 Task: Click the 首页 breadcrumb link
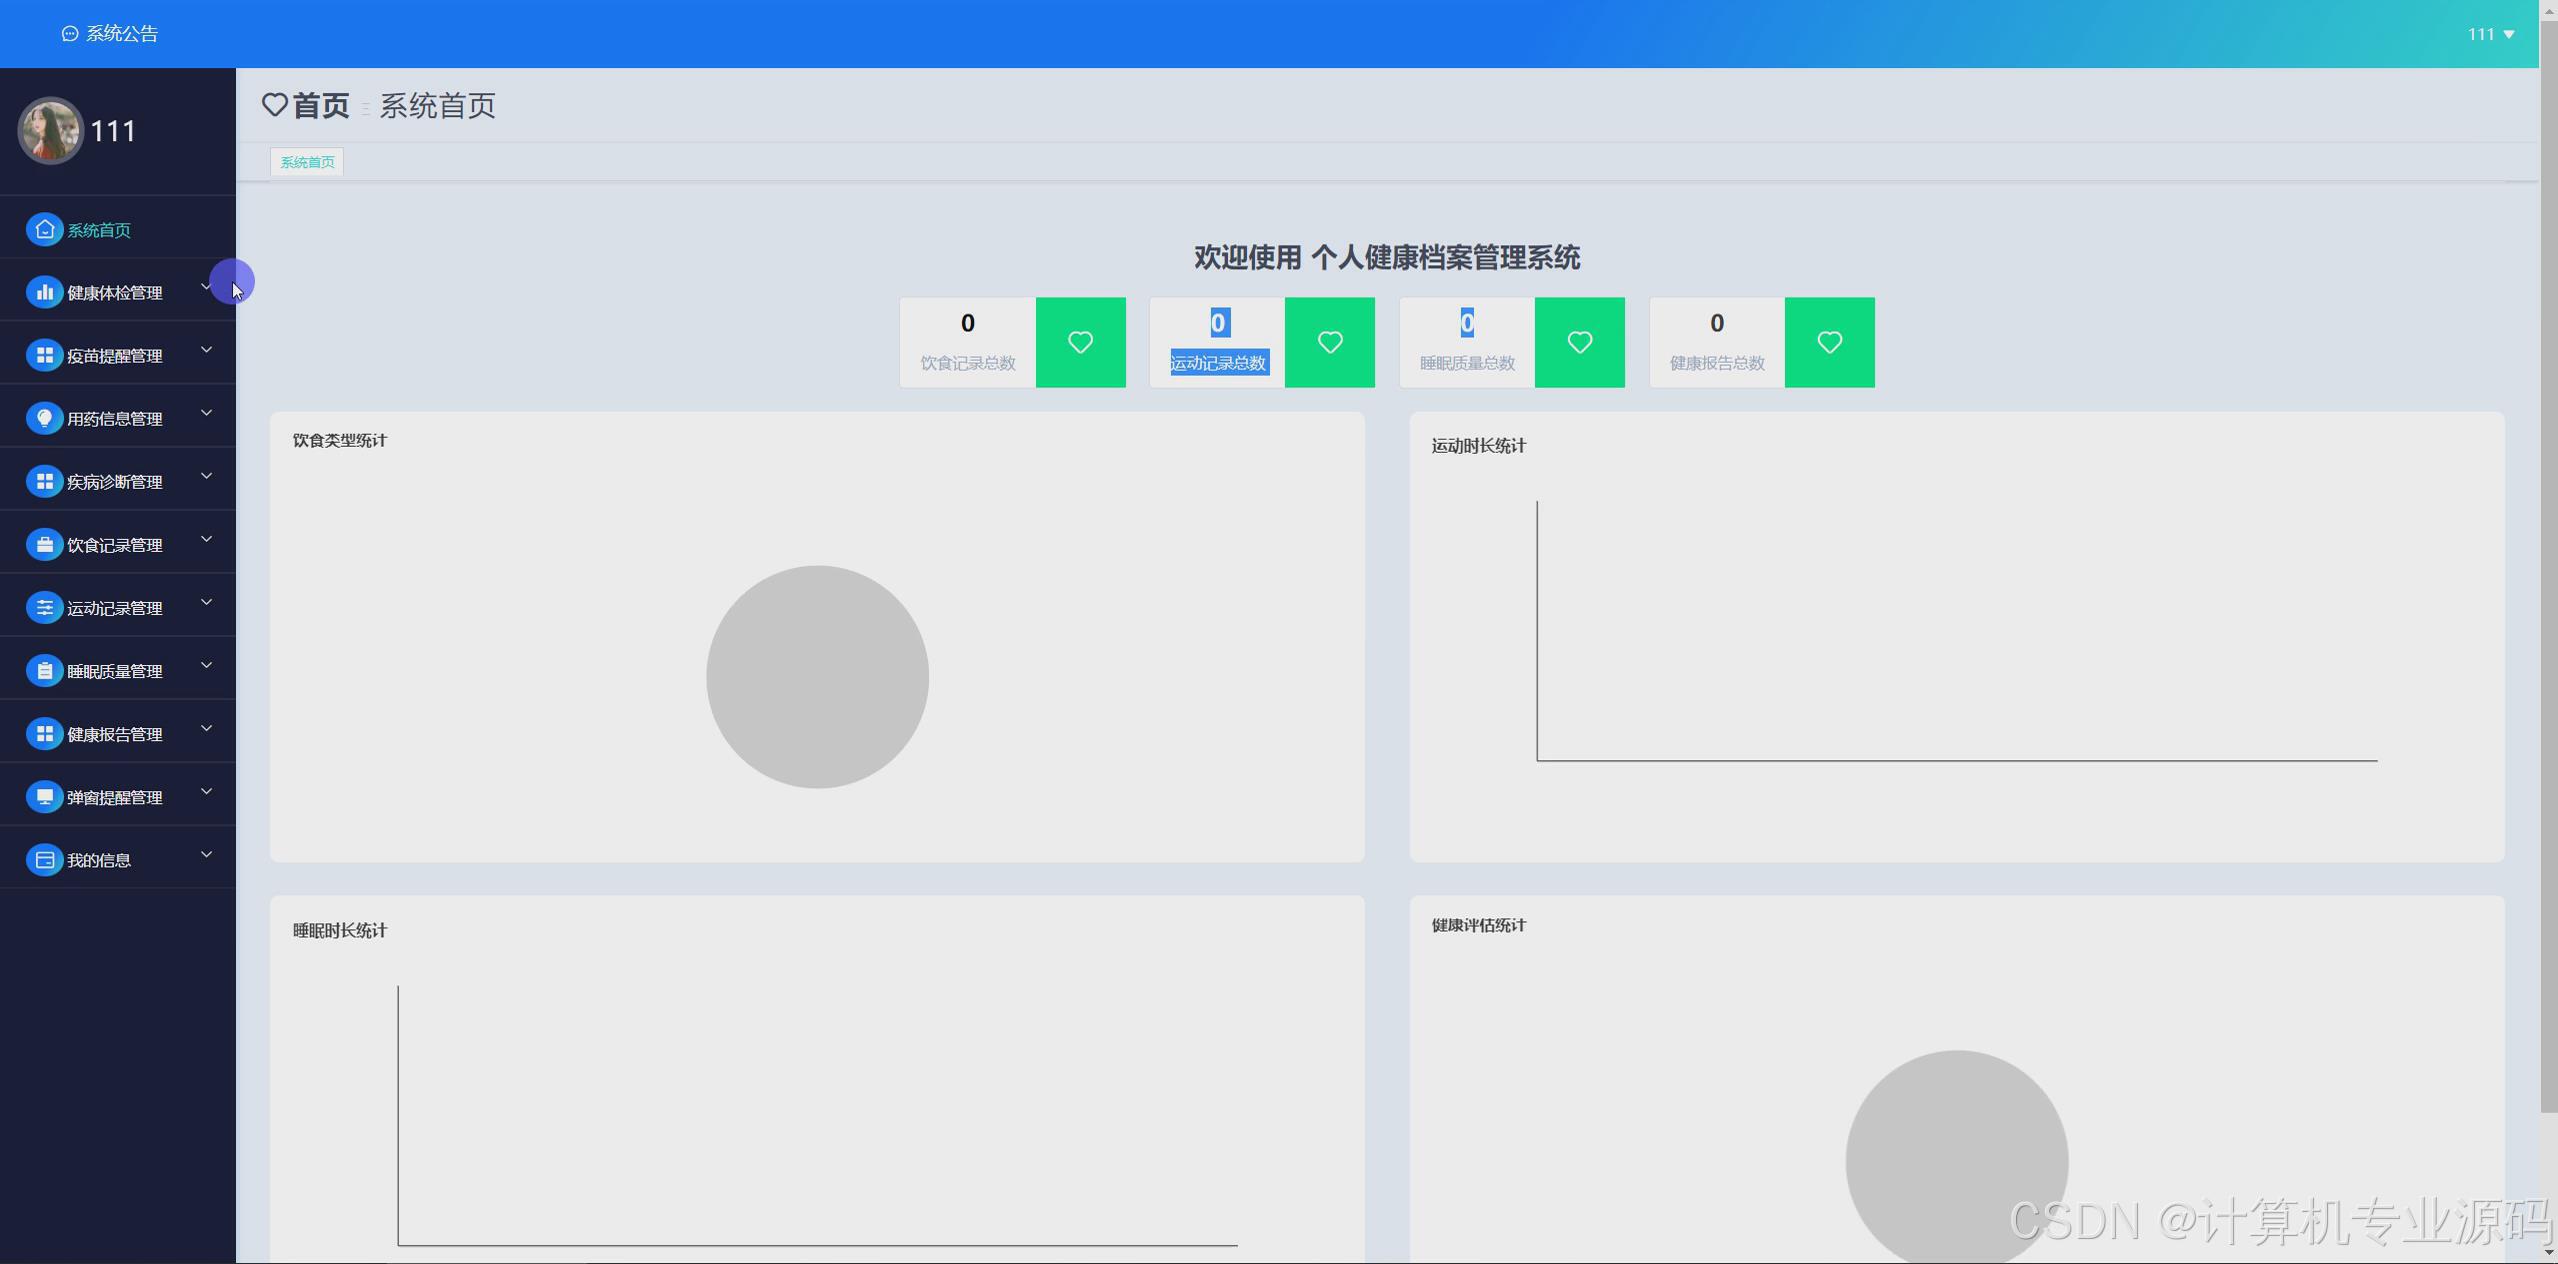click(321, 105)
